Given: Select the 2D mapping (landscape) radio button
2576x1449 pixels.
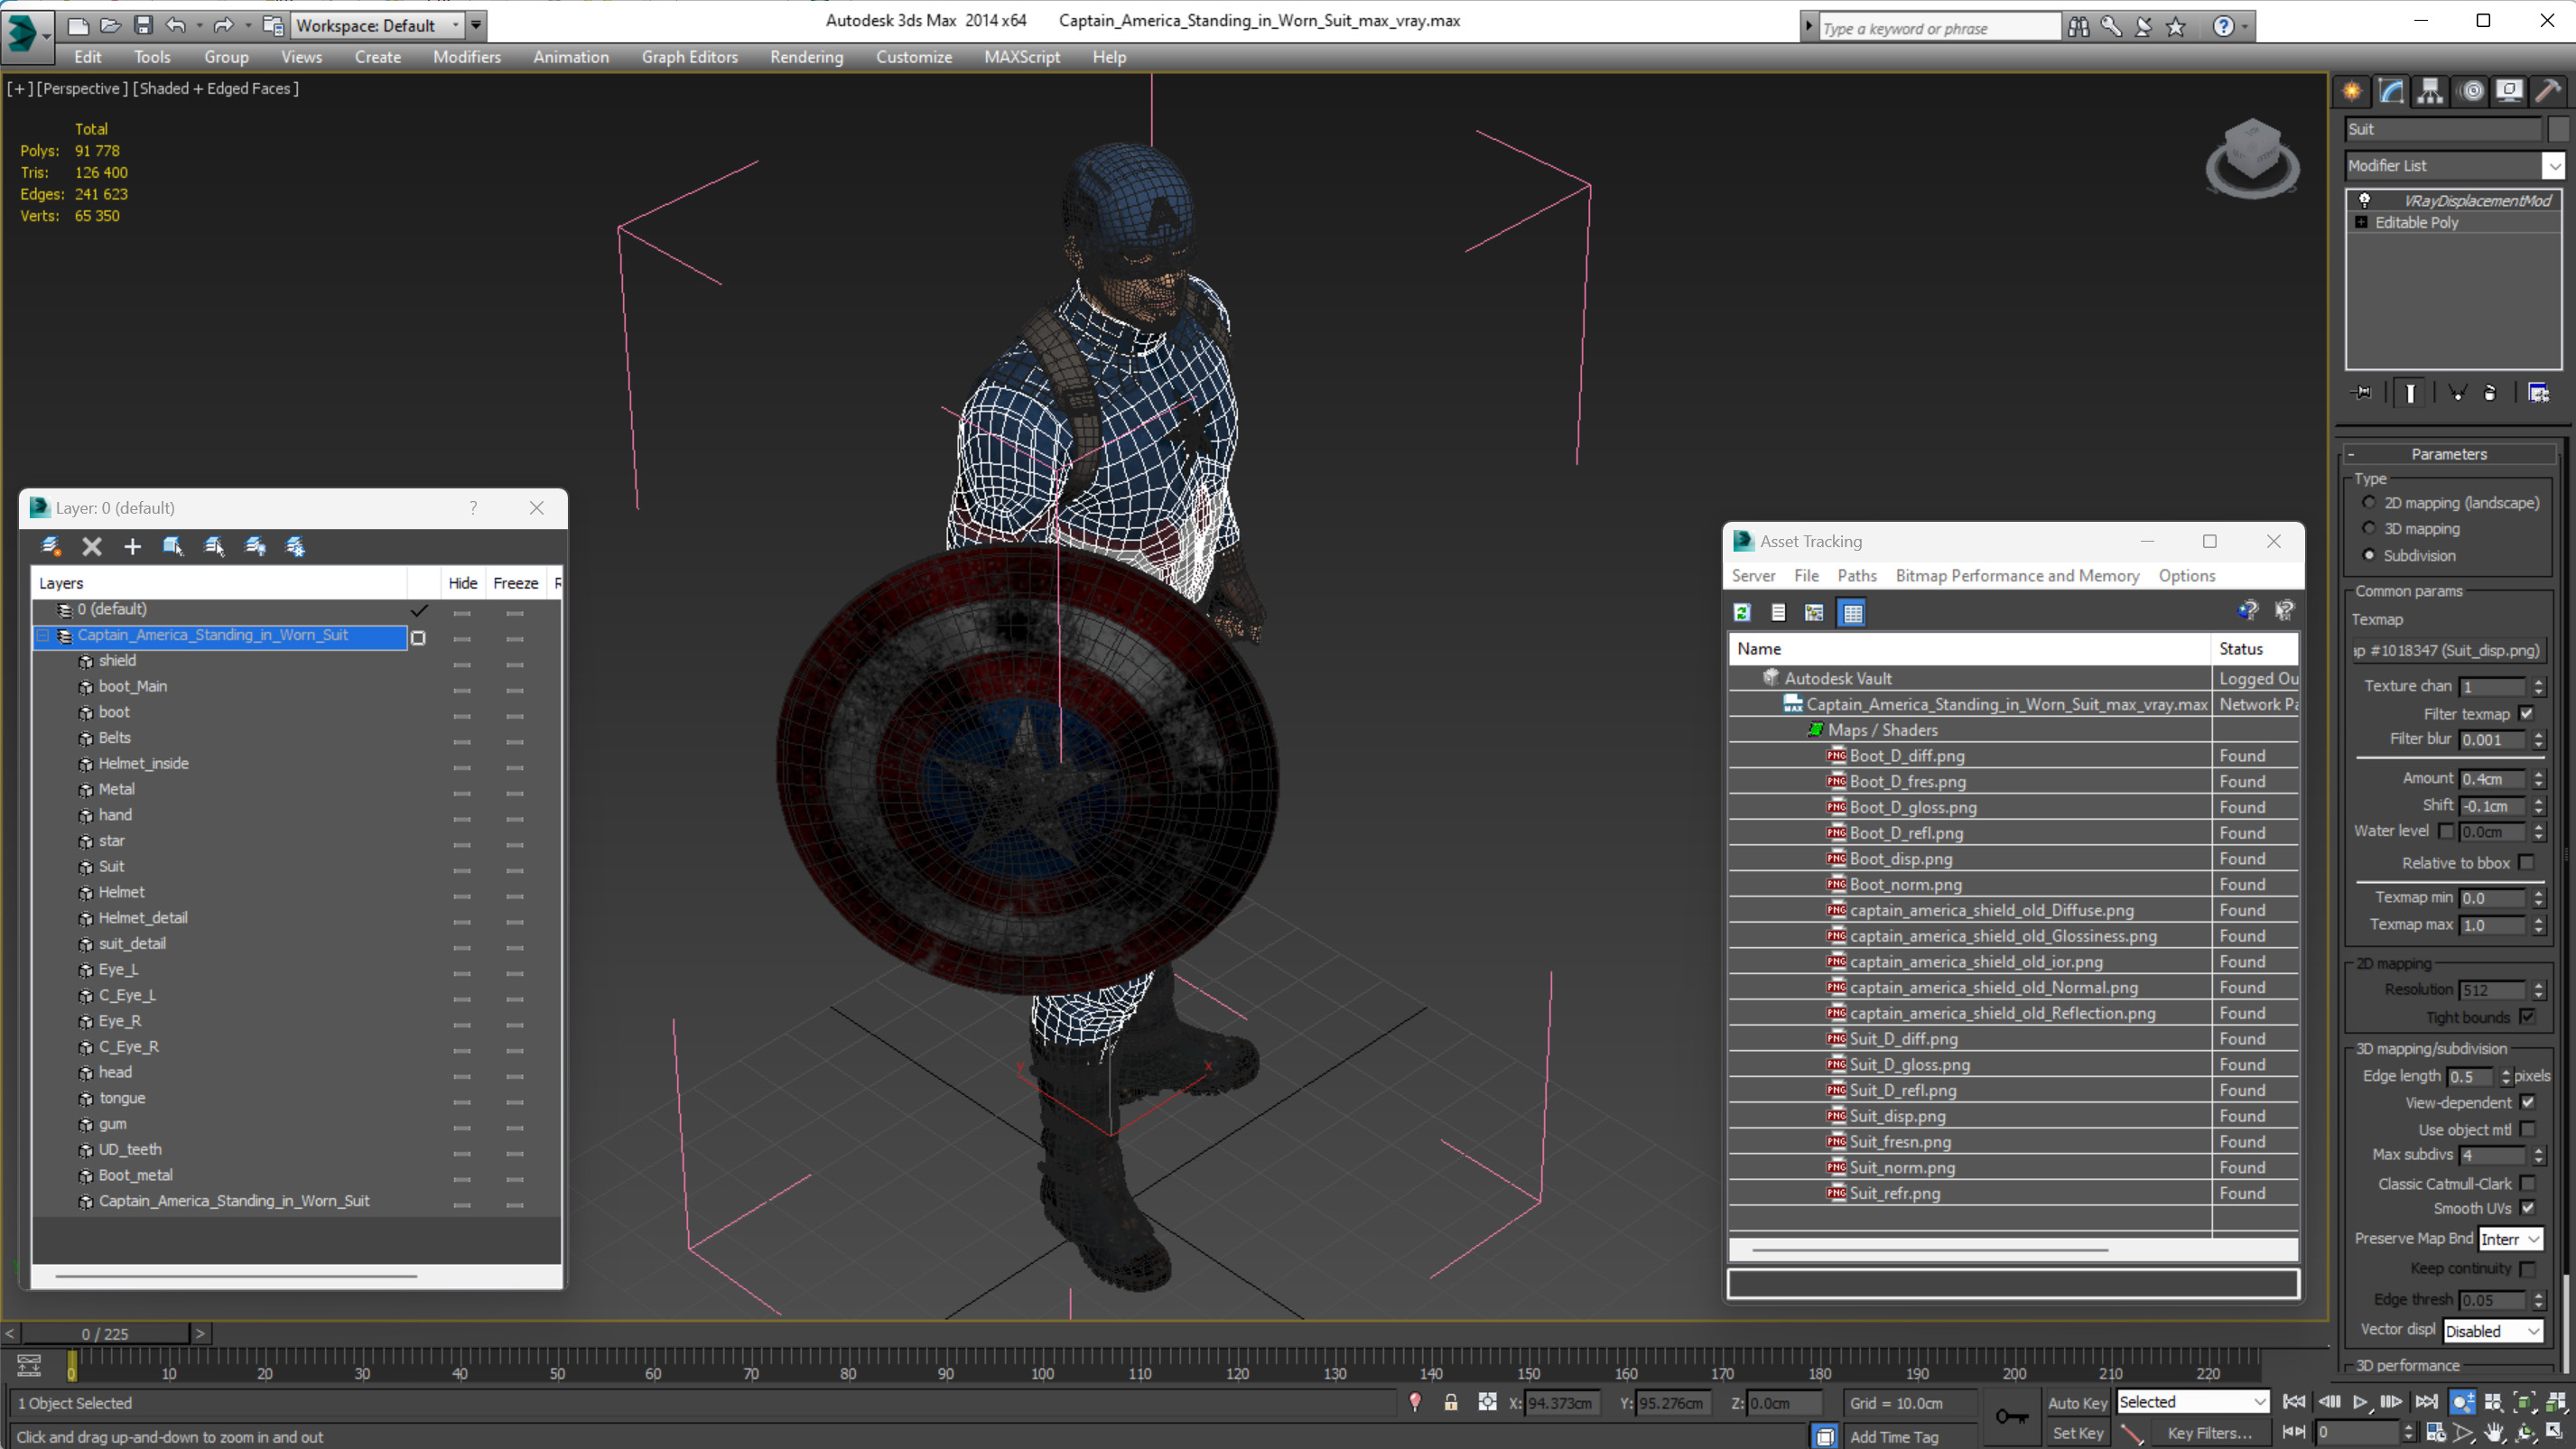Looking at the screenshot, I should (x=2368, y=502).
